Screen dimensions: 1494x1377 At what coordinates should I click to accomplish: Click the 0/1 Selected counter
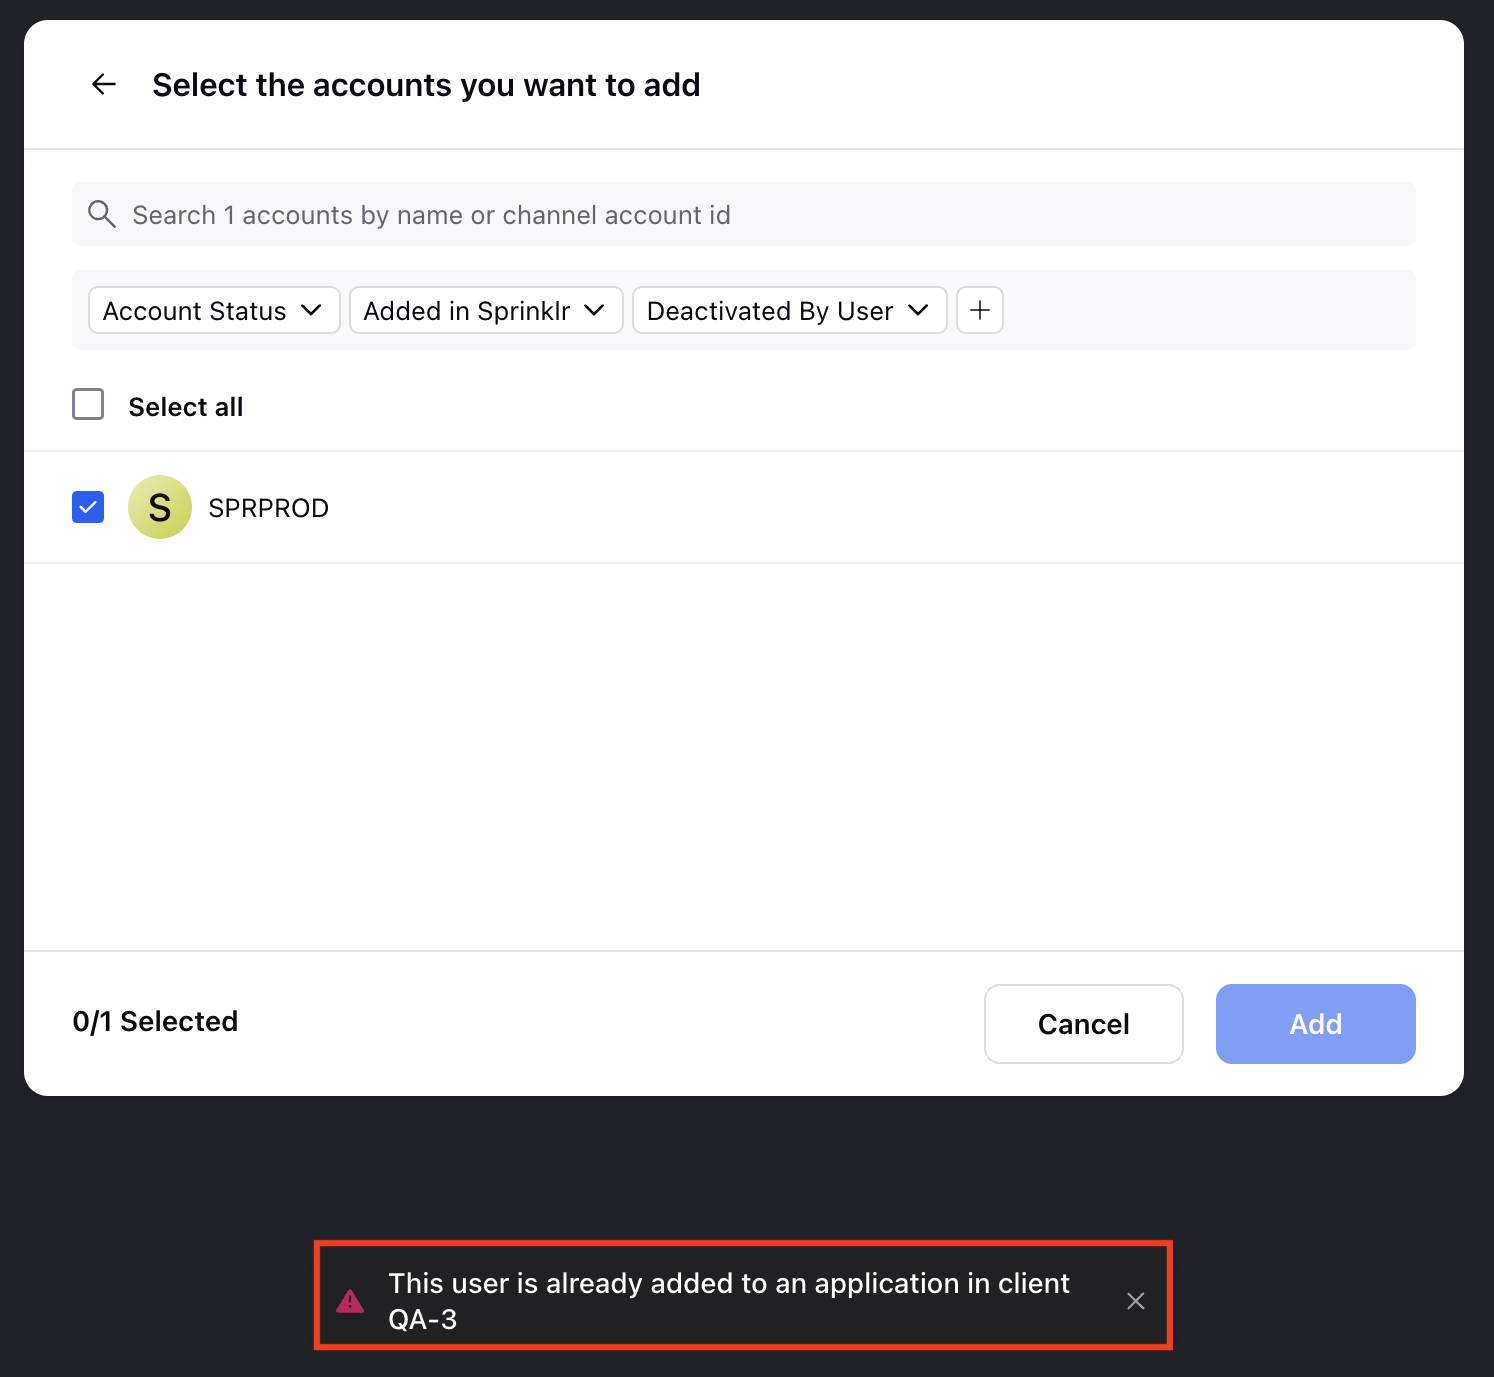point(155,1021)
